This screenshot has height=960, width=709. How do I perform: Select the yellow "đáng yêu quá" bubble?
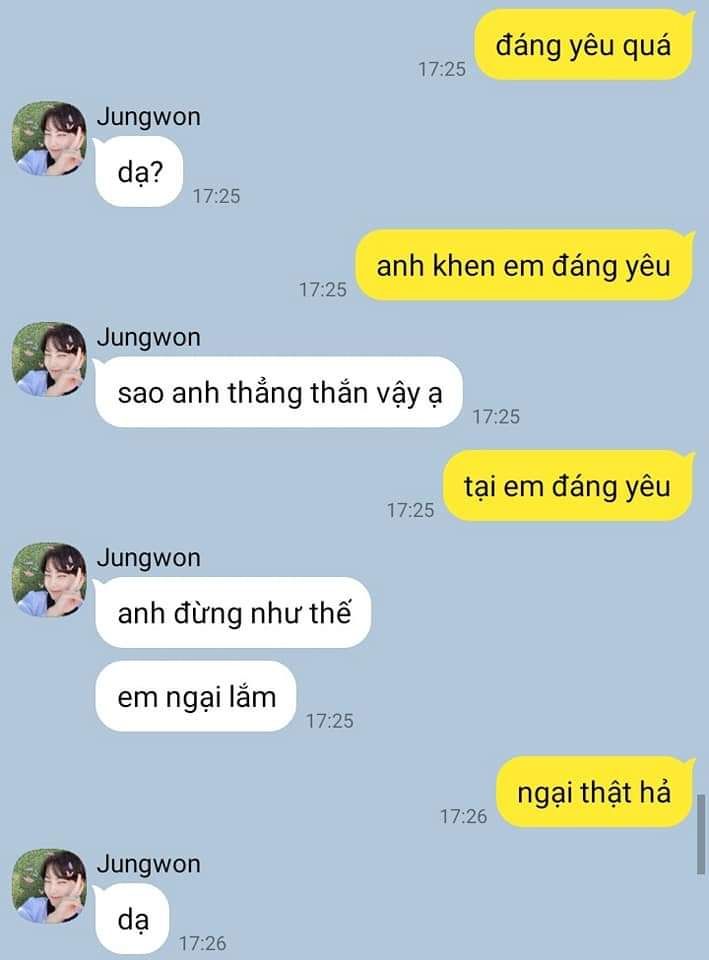pyautogui.click(x=584, y=45)
